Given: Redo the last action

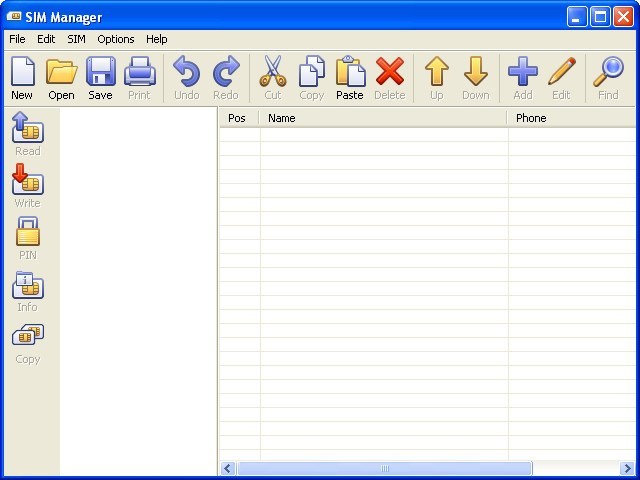Looking at the screenshot, I should click(226, 78).
